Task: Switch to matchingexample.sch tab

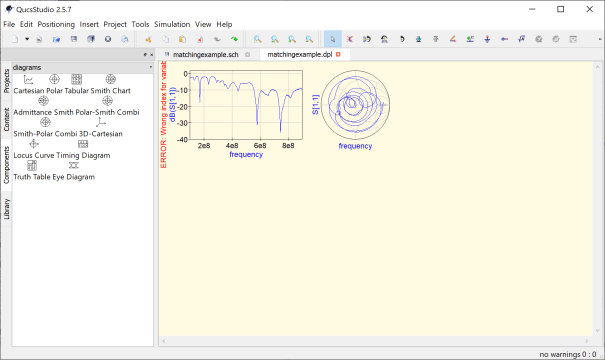Action: point(206,54)
